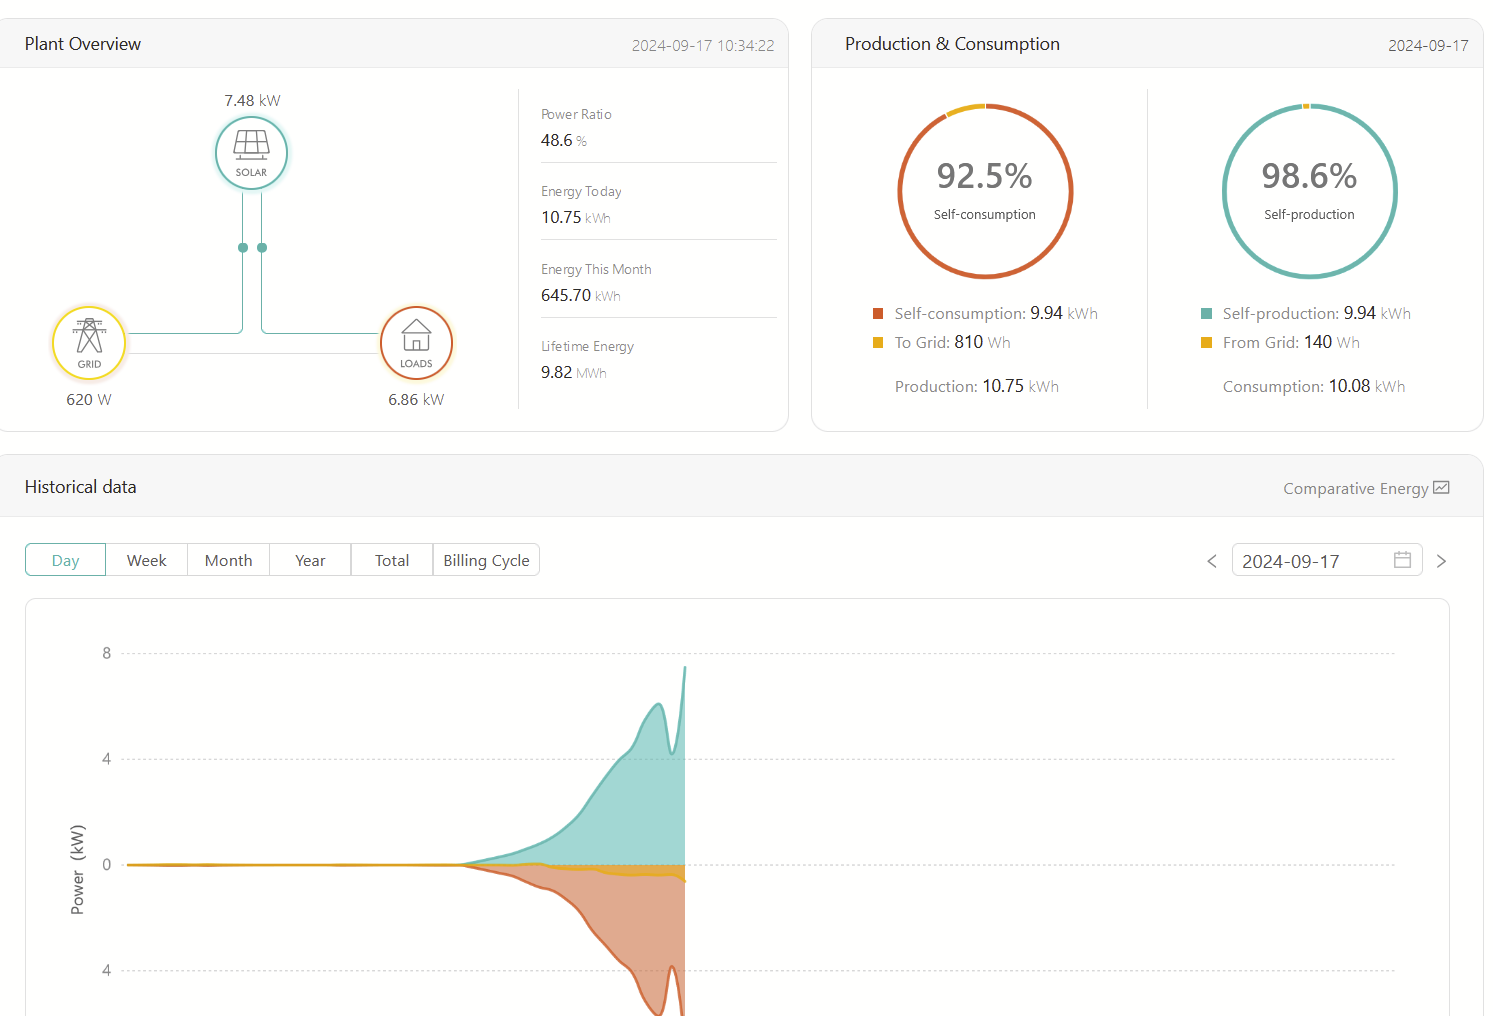The width and height of the screenshot is (1493, 1016).
Task: Click the 92.5% Self-consumption ring
Action: coord(985,191)
